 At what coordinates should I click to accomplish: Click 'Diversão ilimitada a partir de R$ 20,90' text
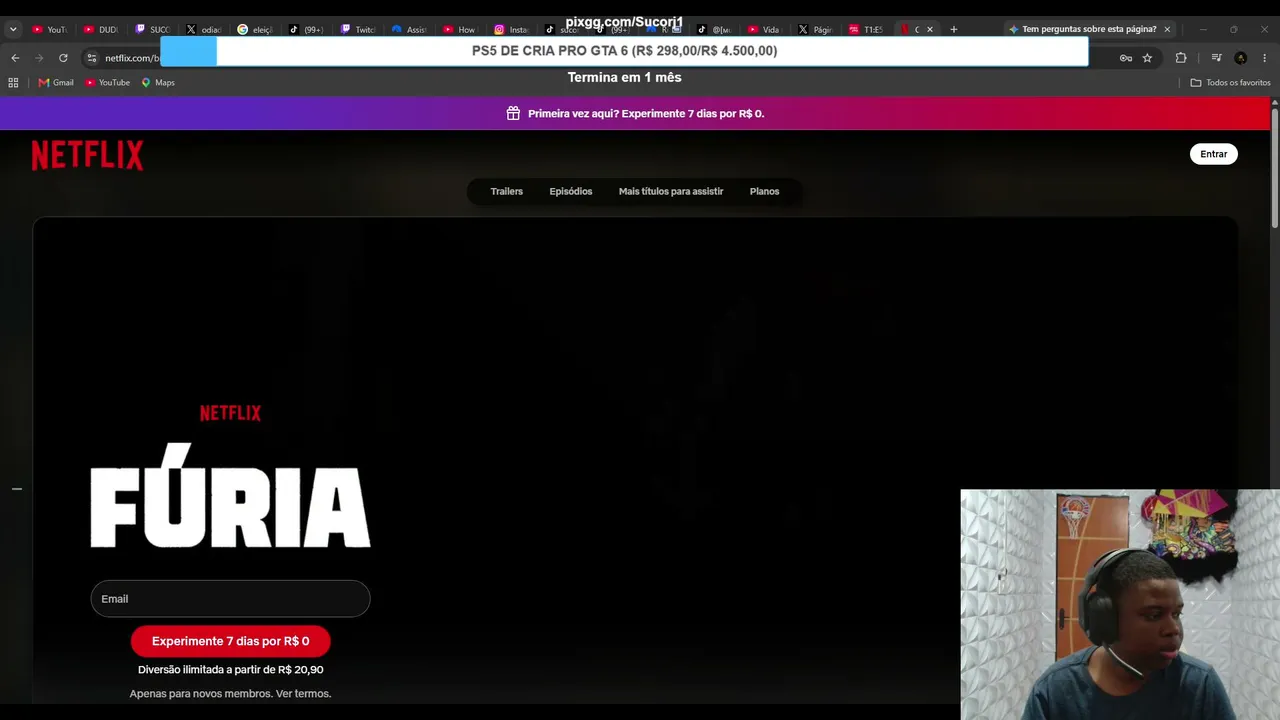(230, 670)
